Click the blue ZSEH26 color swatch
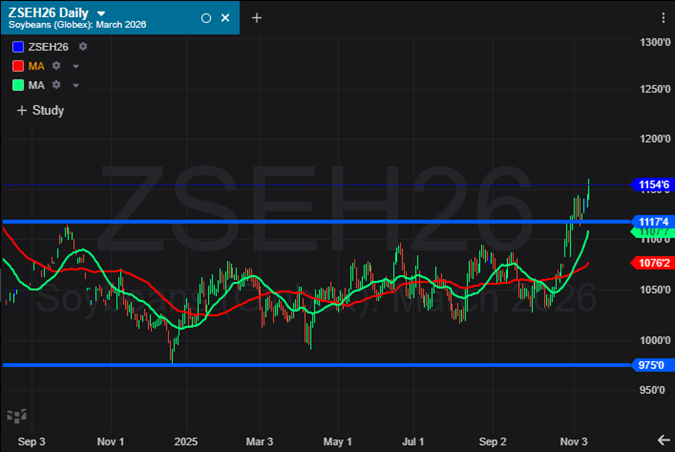This screenshot has height=452, width=675. coord(18,46)
